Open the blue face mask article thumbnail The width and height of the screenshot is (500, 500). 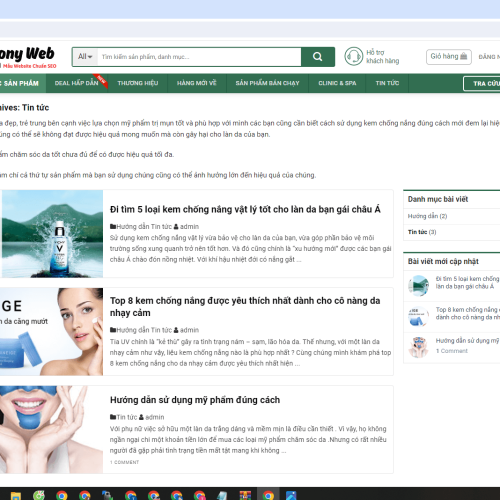(x=51, y=429)
